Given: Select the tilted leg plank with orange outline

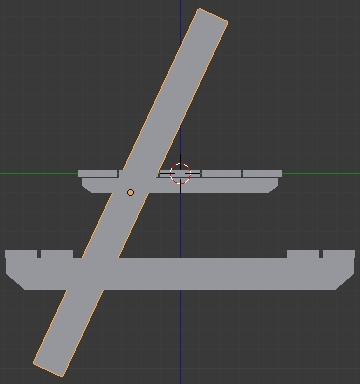Looking at the screenshot, I should pyautogui.click(x=131, y=192).
